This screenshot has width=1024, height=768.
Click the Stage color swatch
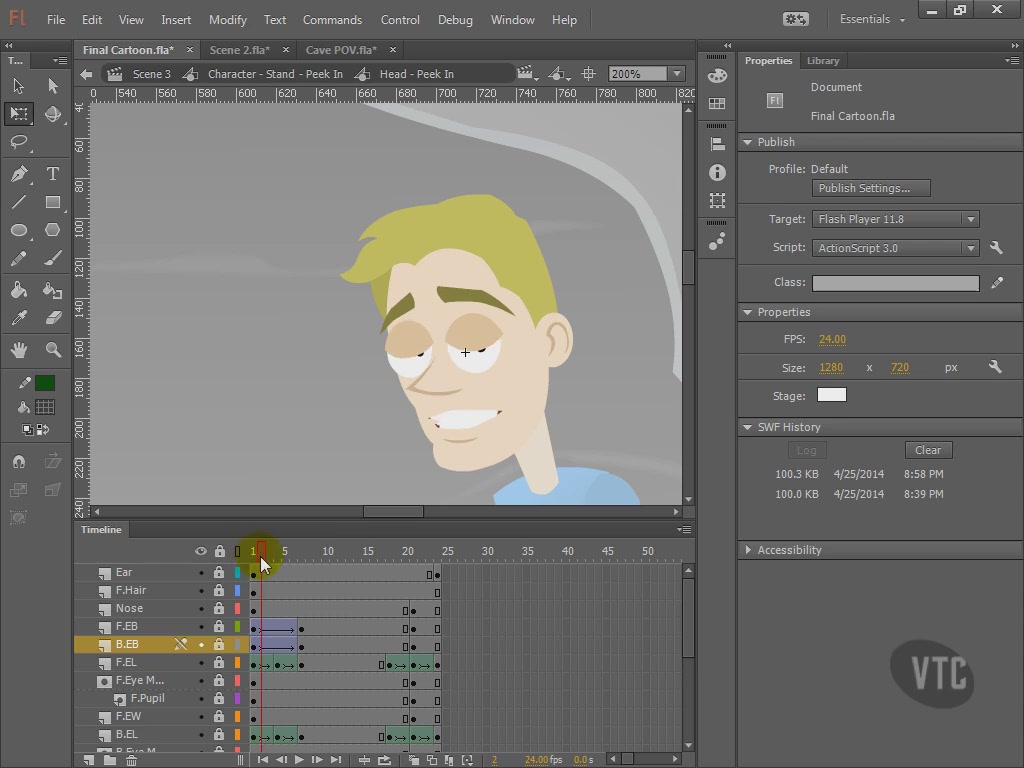click(831, 395)
